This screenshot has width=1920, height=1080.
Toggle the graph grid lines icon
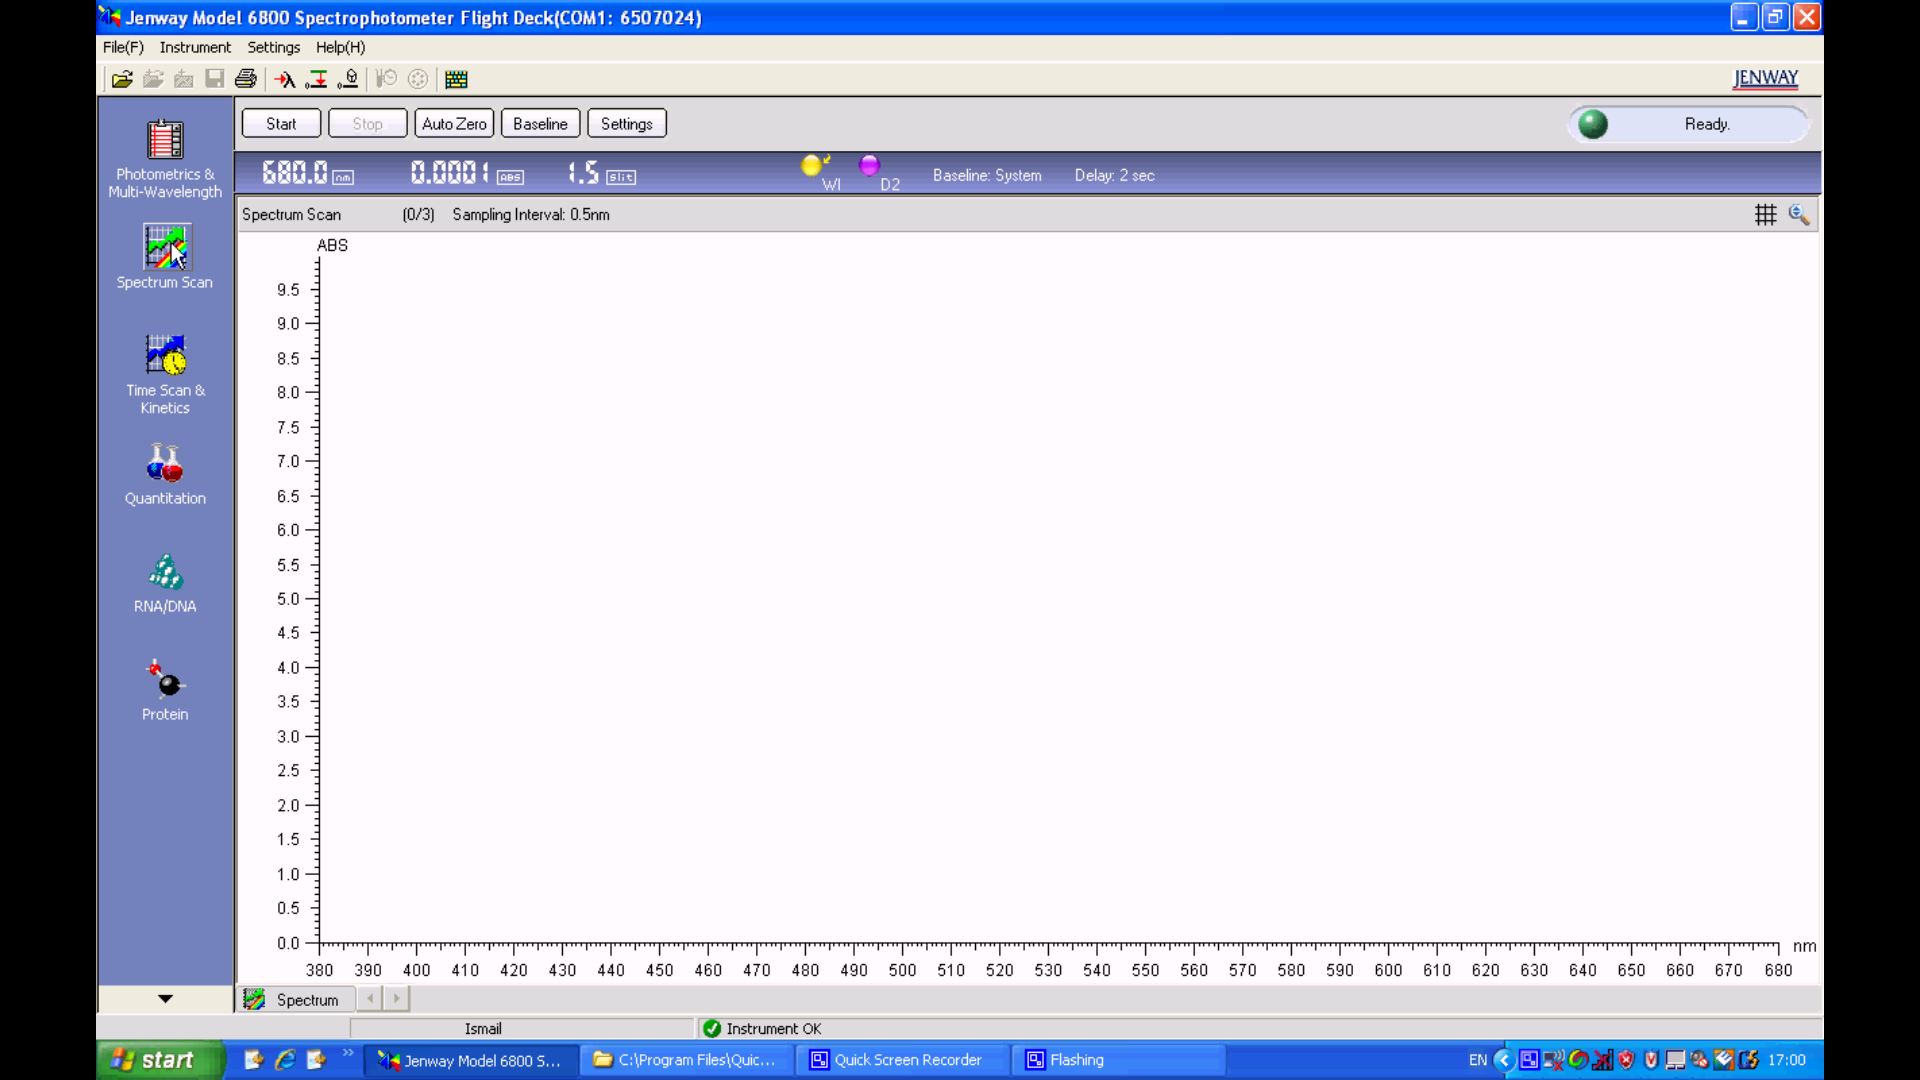click(x=1765, y=214)
